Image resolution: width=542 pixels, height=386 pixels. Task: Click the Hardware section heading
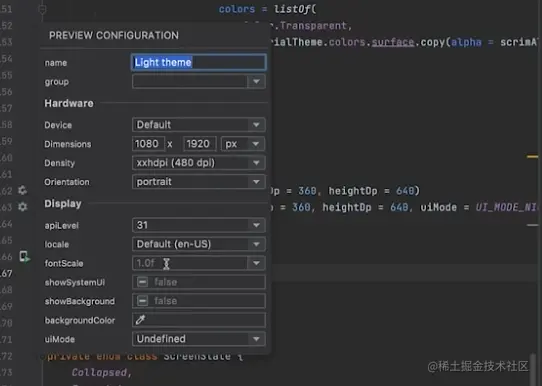(x=69, y=103)
